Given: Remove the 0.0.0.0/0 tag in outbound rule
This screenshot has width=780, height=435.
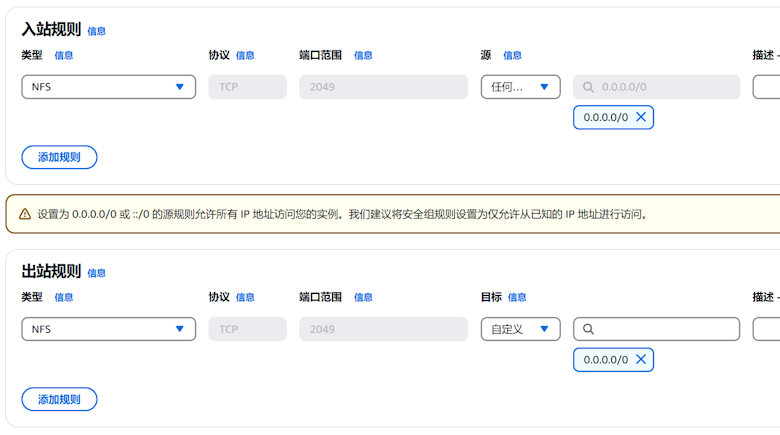Looking at the screenshot, I should click(x=641, y=359).
